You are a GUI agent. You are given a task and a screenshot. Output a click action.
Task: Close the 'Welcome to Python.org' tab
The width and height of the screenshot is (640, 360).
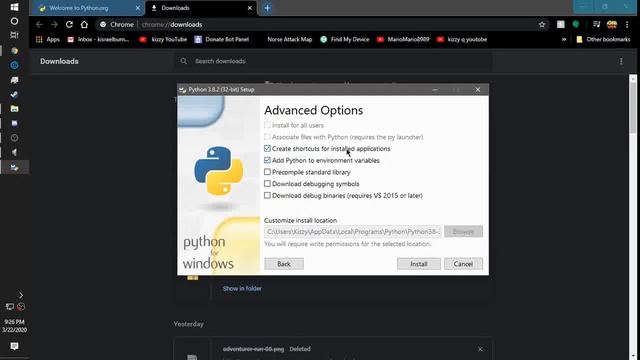click(x=138, y=8)
